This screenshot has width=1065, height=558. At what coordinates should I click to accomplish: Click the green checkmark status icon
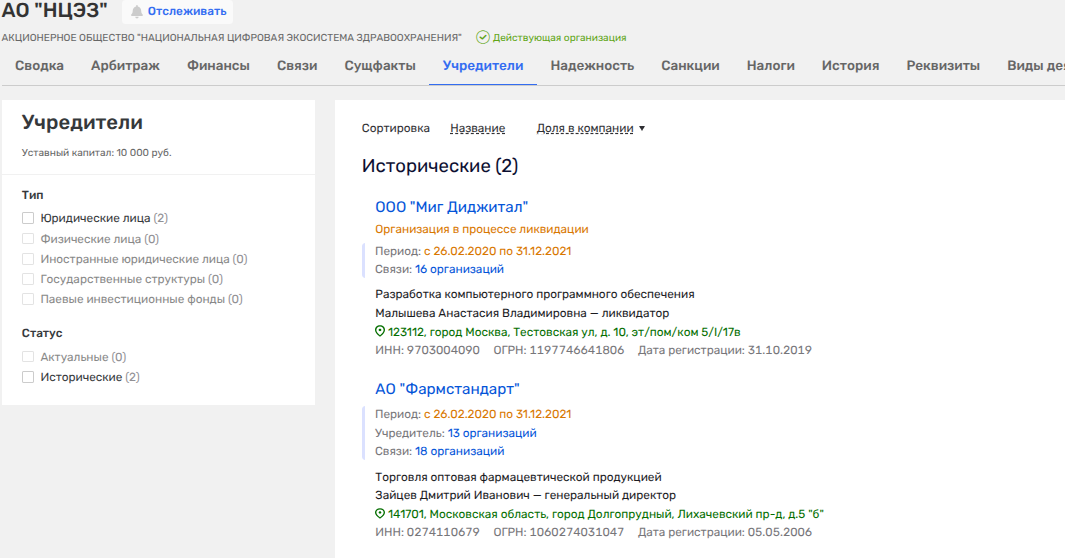pos(483,37)
